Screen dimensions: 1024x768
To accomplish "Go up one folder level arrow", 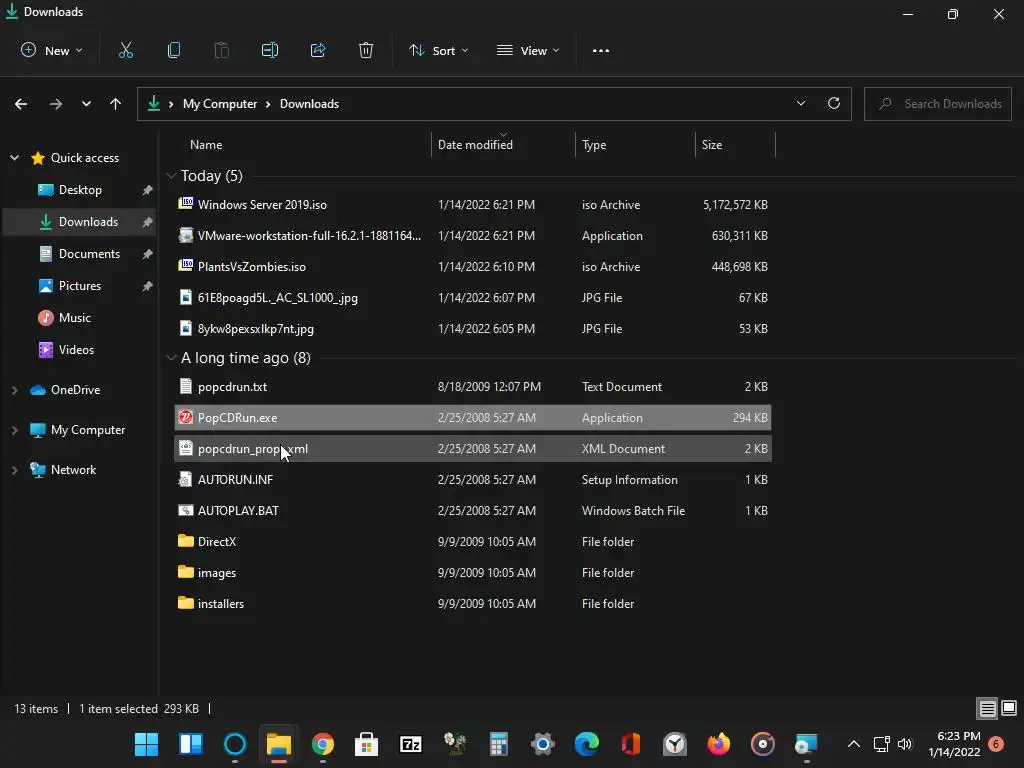I will 116,104.
